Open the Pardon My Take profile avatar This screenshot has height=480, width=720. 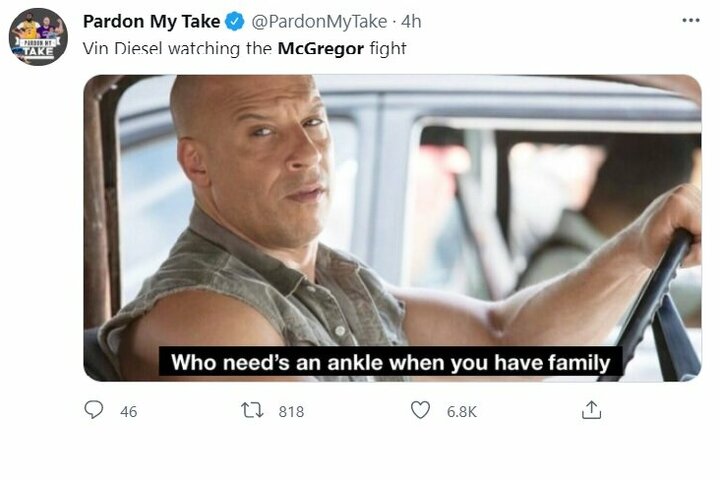point(38,37)
